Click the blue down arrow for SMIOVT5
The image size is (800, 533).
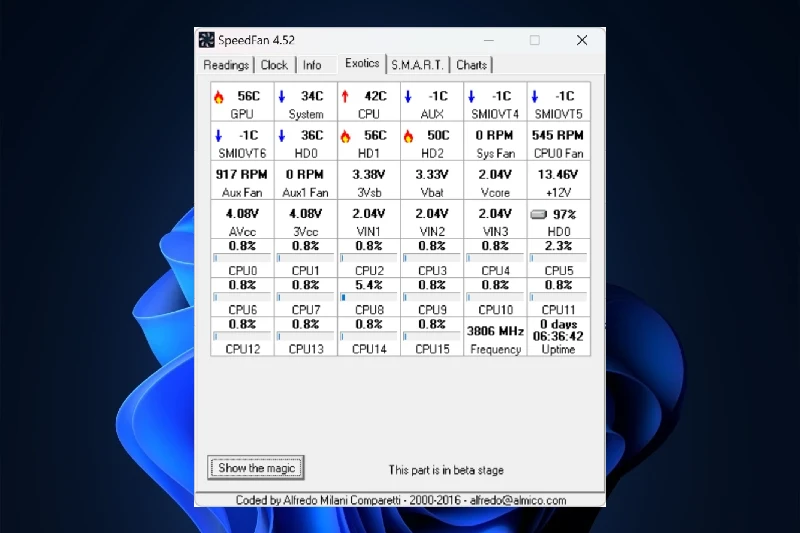coord(535,96)
